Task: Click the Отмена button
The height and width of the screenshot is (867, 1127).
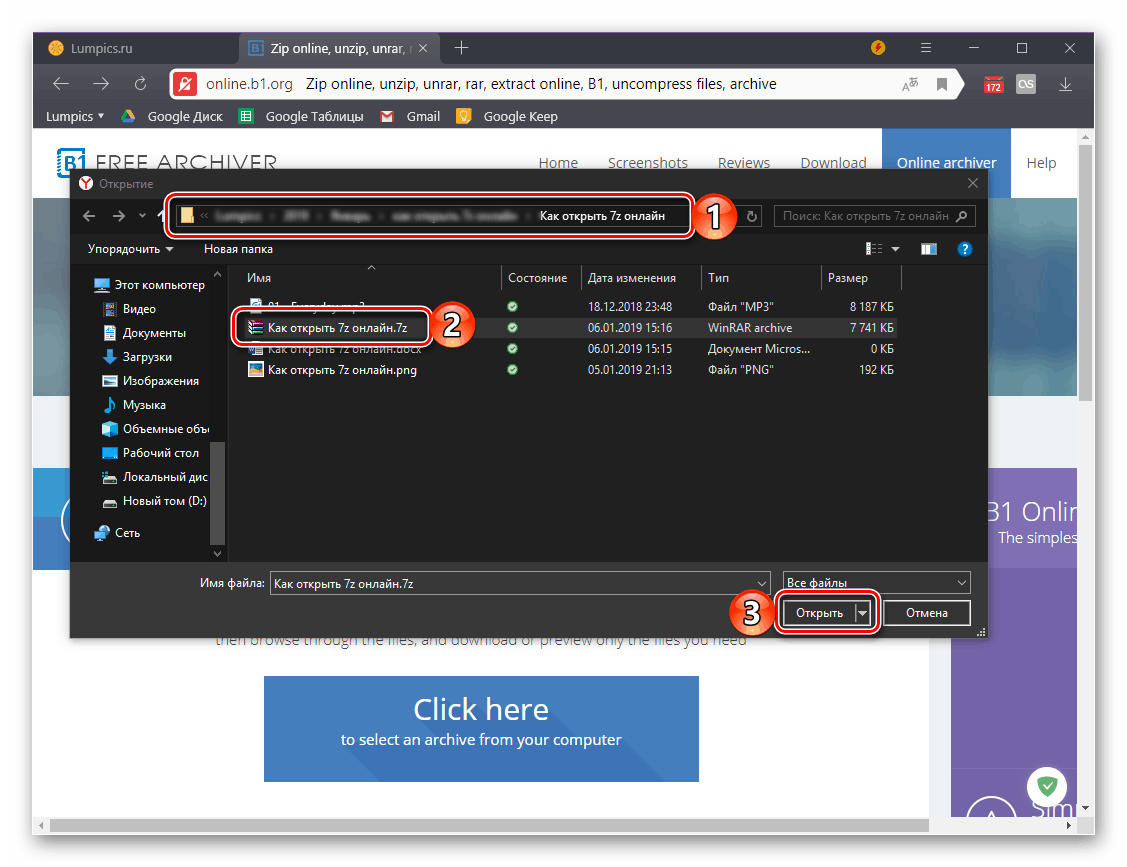Action: [x=926, y=613]
